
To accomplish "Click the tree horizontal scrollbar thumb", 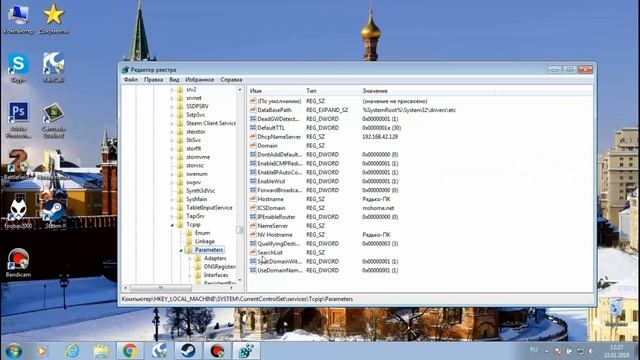I will (160, 288).
